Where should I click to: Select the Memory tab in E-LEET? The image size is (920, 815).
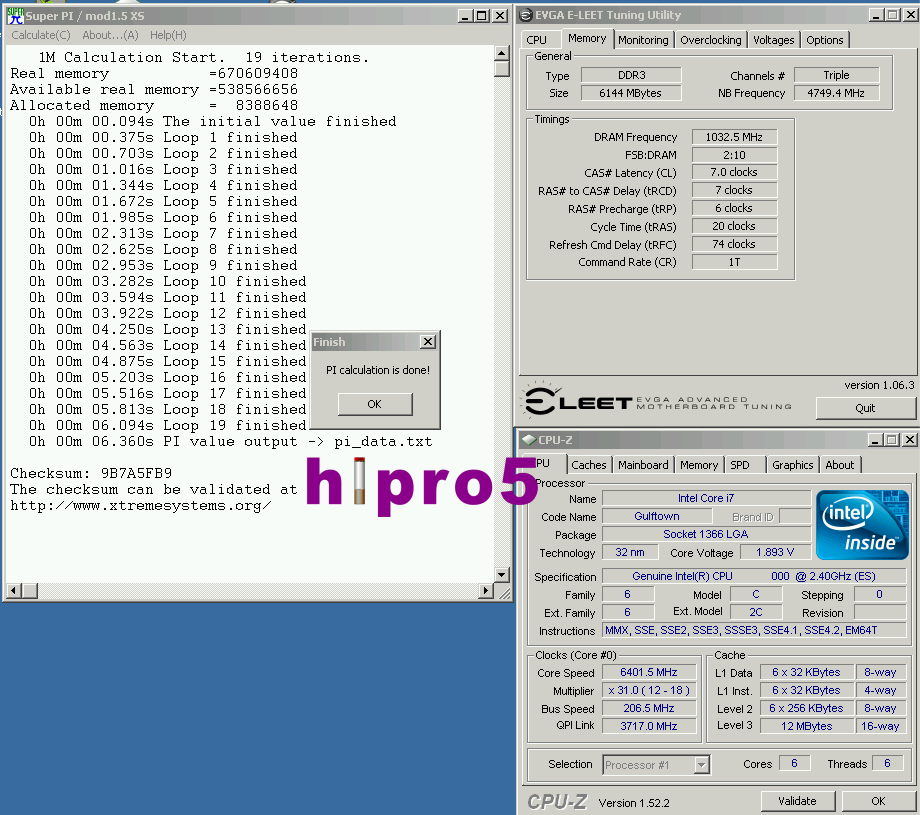pos(587,39)
